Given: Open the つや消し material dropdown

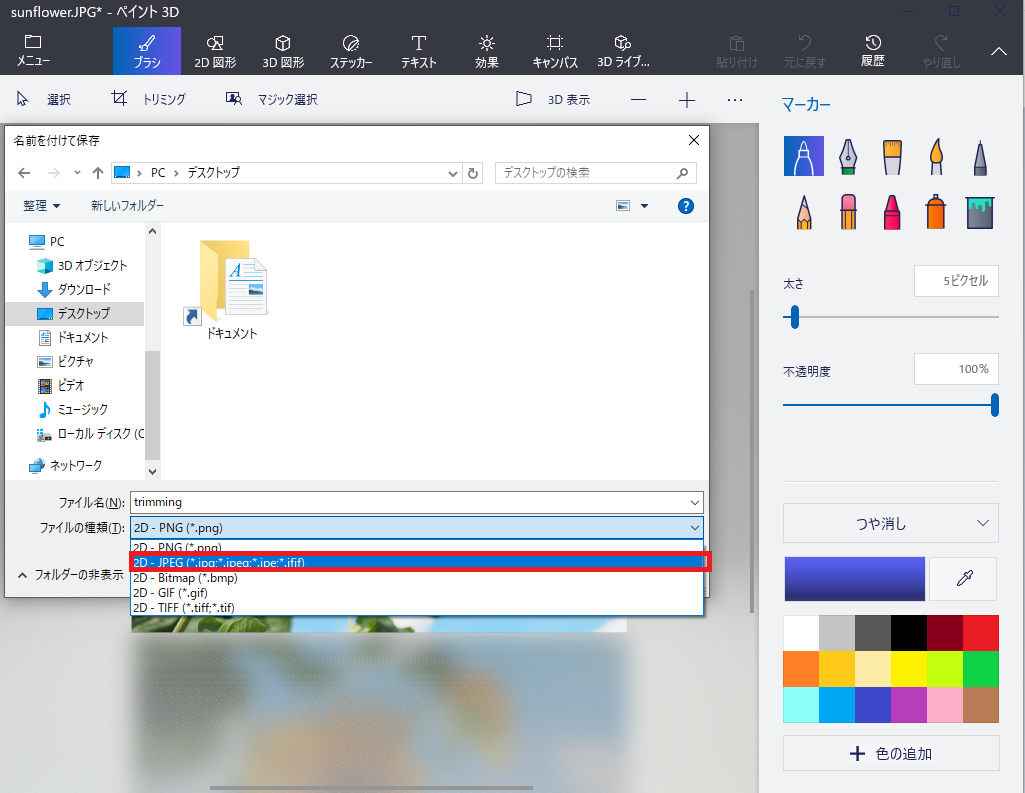Looking at the screenshot, I should (890, 523).
